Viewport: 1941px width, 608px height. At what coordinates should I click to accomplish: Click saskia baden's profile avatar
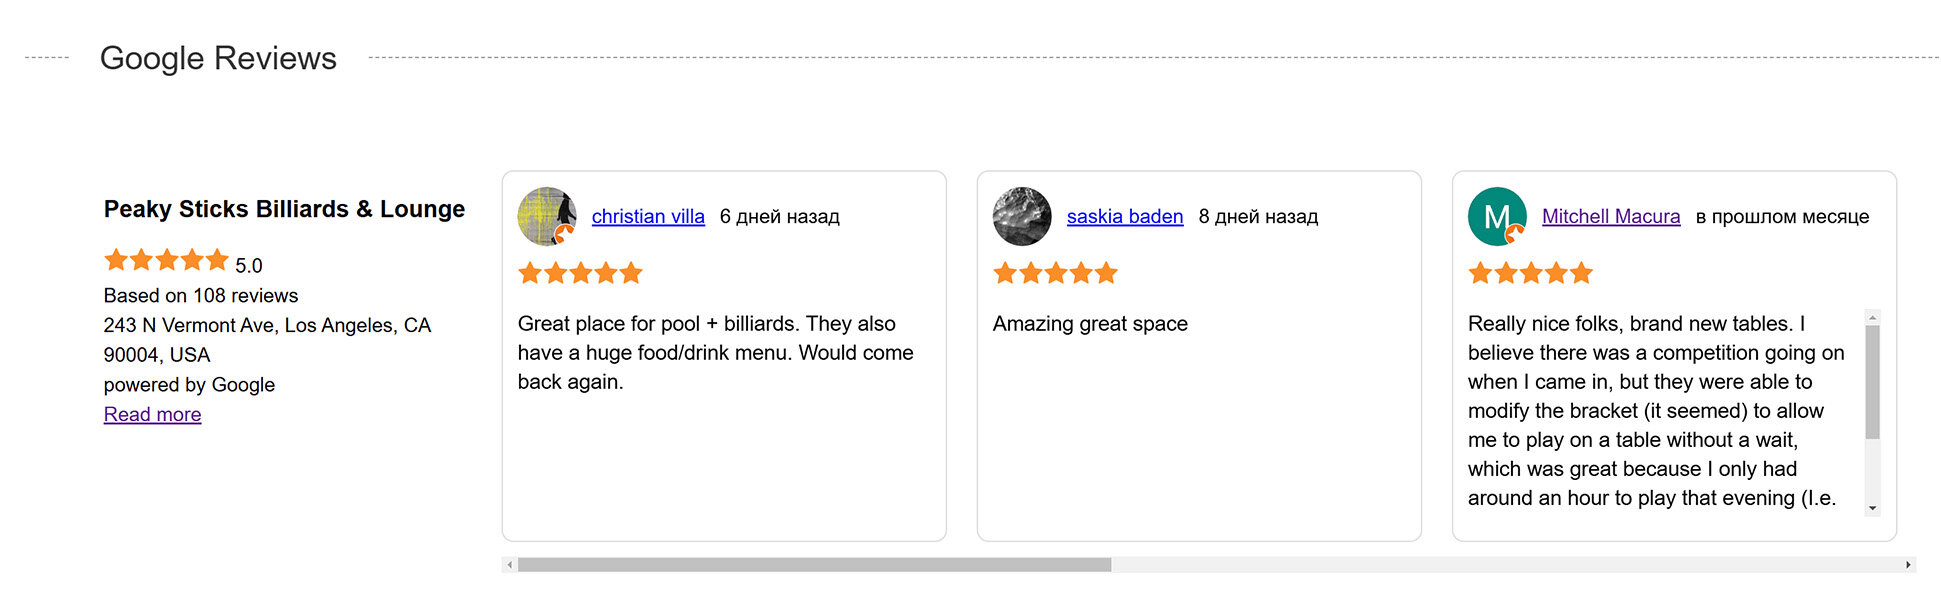[1021, 216]
